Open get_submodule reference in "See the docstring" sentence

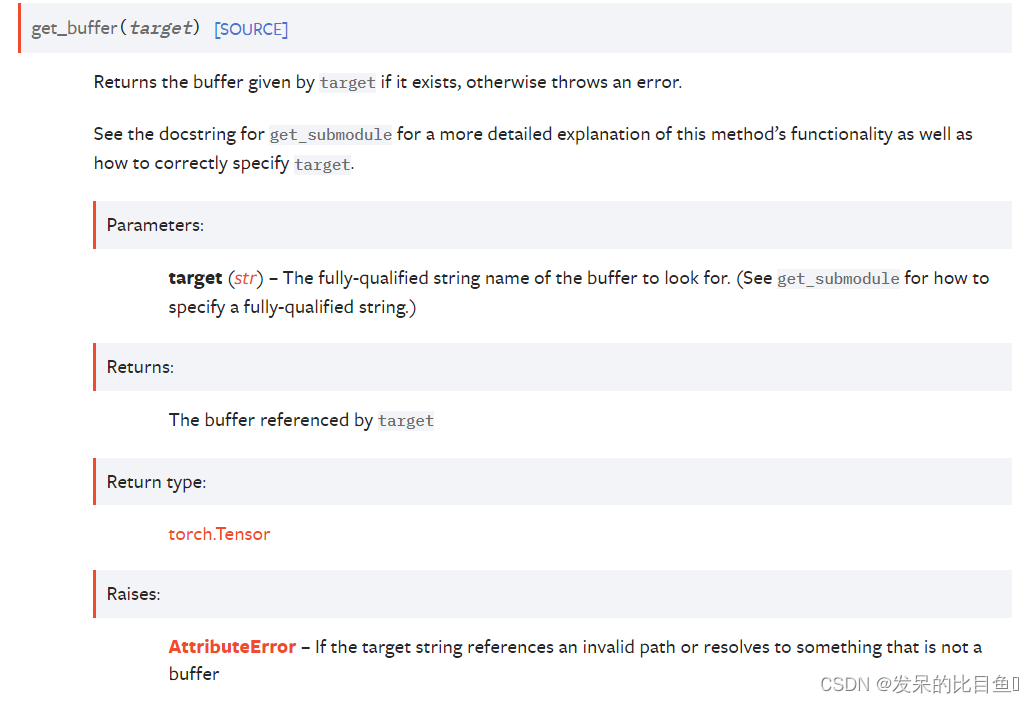(x=330, y=135)
